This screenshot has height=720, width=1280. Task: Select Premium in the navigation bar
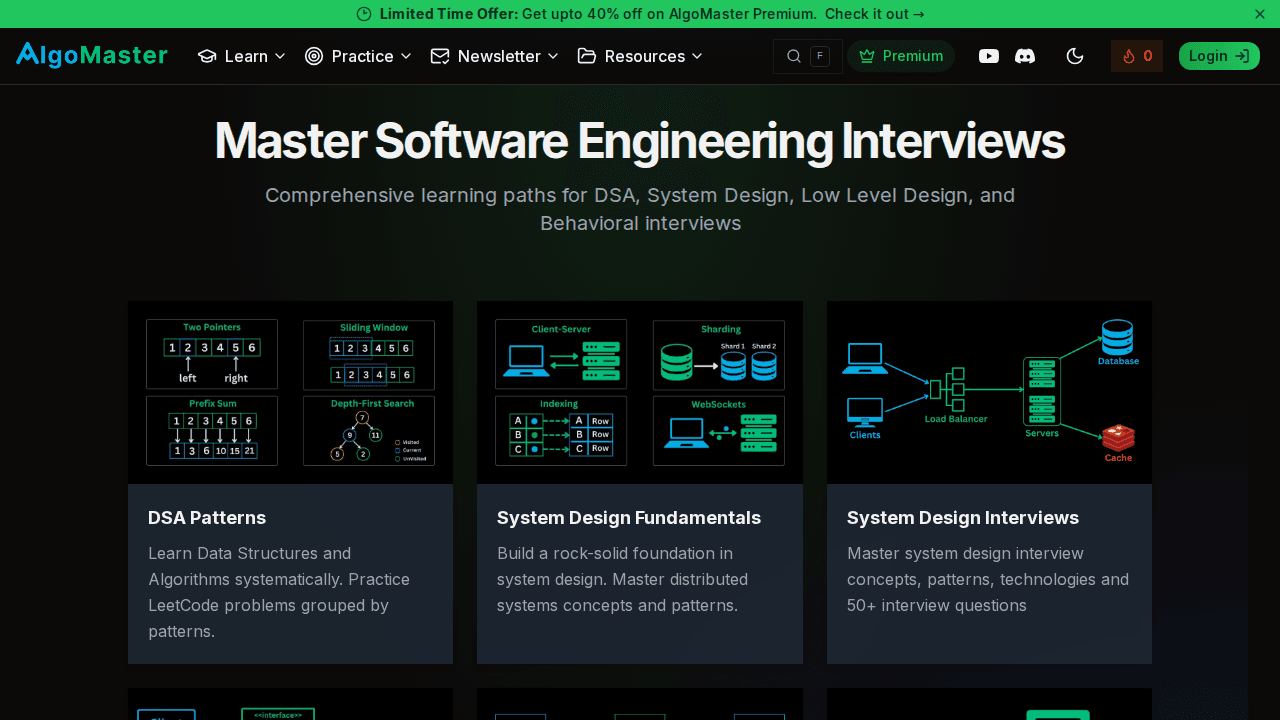[901, 56]
